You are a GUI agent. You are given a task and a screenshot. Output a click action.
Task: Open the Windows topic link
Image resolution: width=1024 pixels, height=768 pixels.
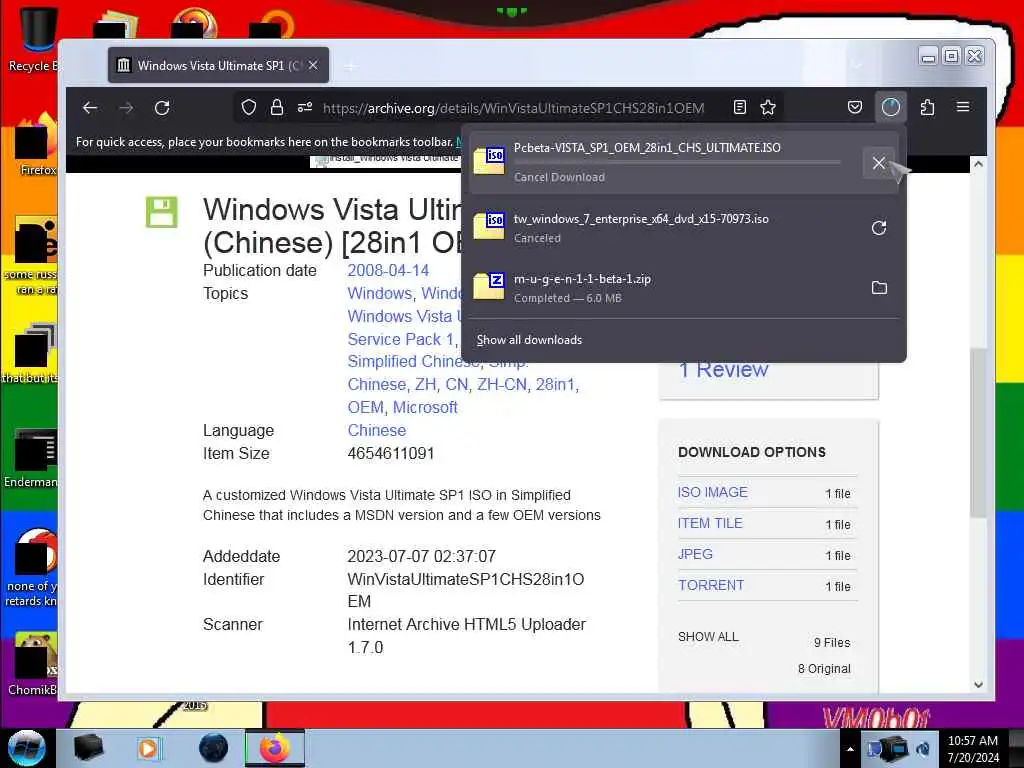(379, 293)
